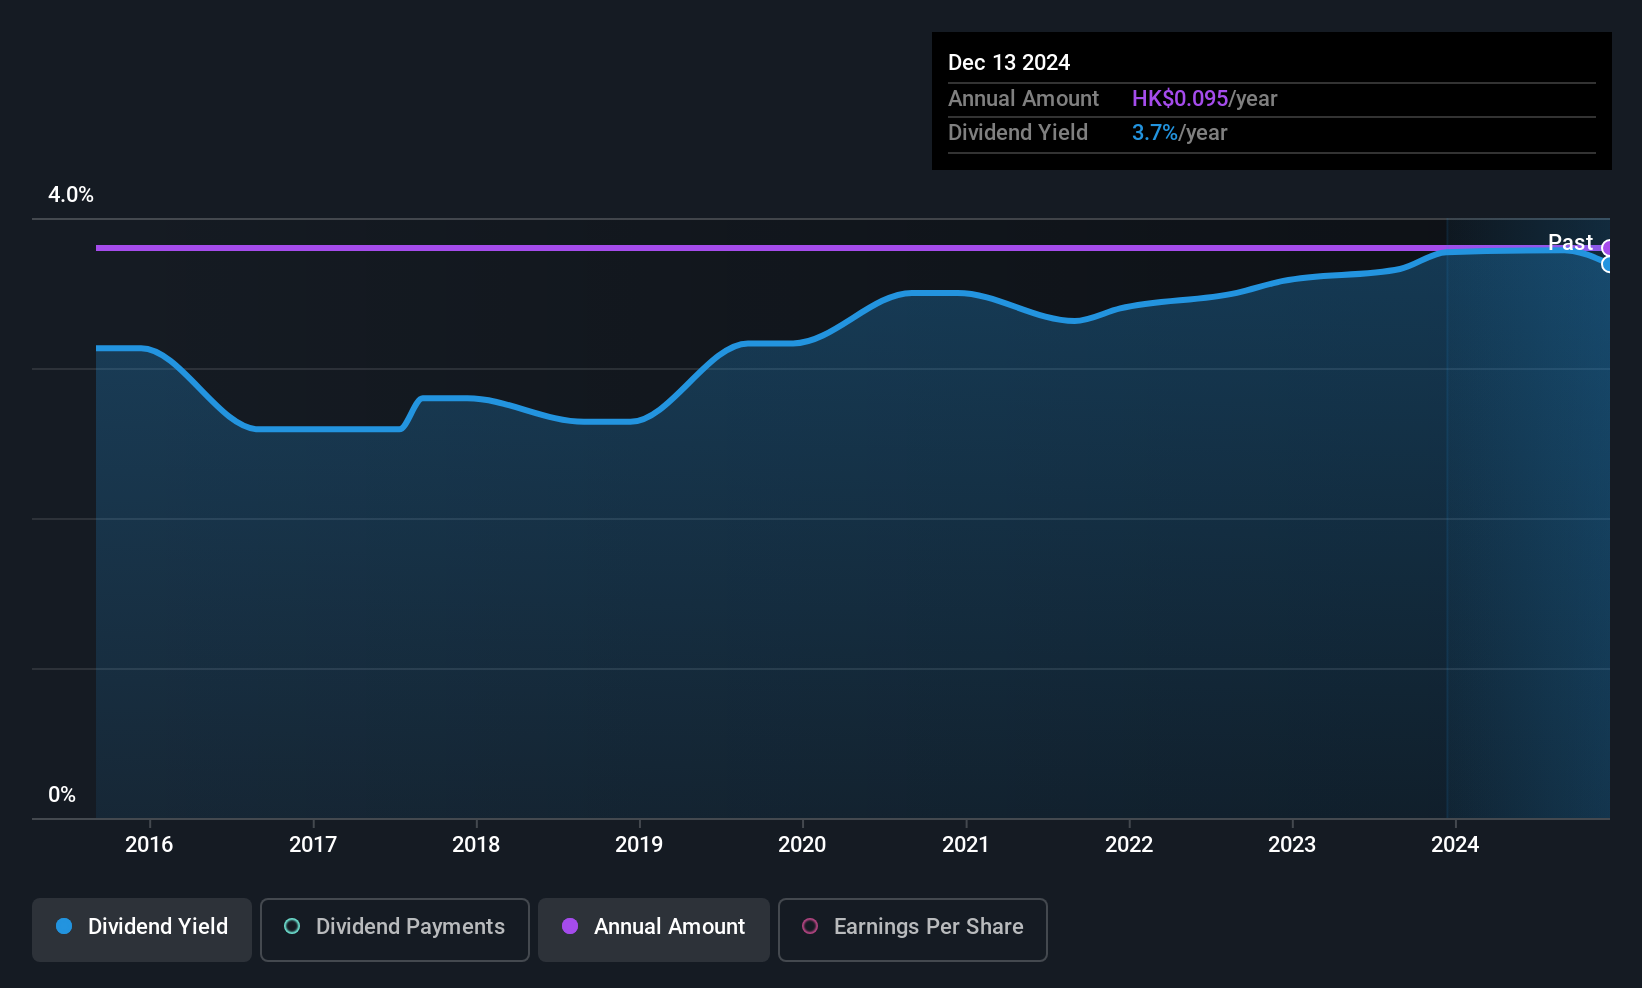1642x988 pixels.
Task: Toggle the Annual Amount series
Action: pyautogui.click(x=654, y=929)
